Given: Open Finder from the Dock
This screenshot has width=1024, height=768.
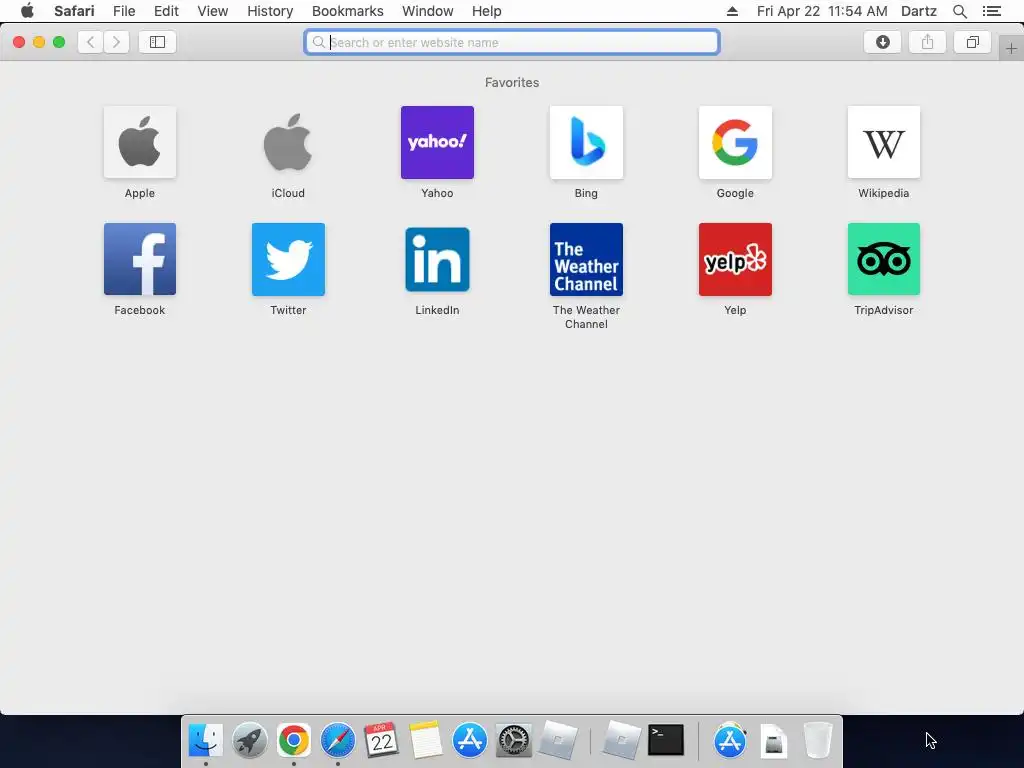Looking at the screenshot, I should 206,741.
